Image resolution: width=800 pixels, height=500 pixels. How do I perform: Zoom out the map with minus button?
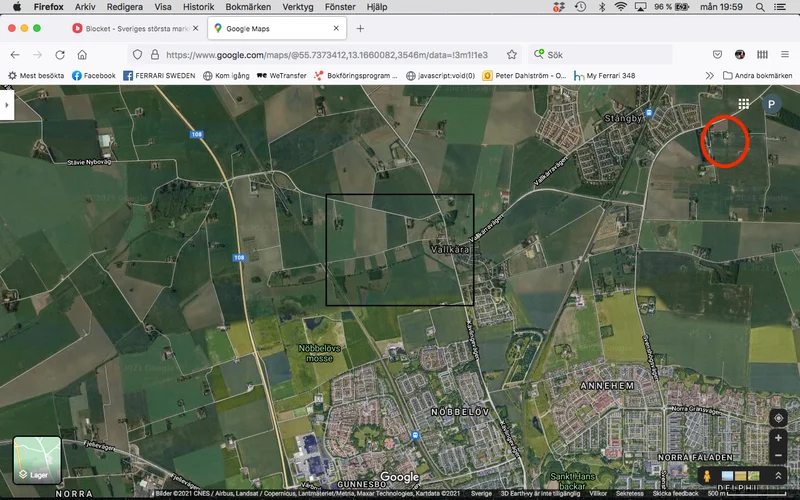(x=778, y=456)
